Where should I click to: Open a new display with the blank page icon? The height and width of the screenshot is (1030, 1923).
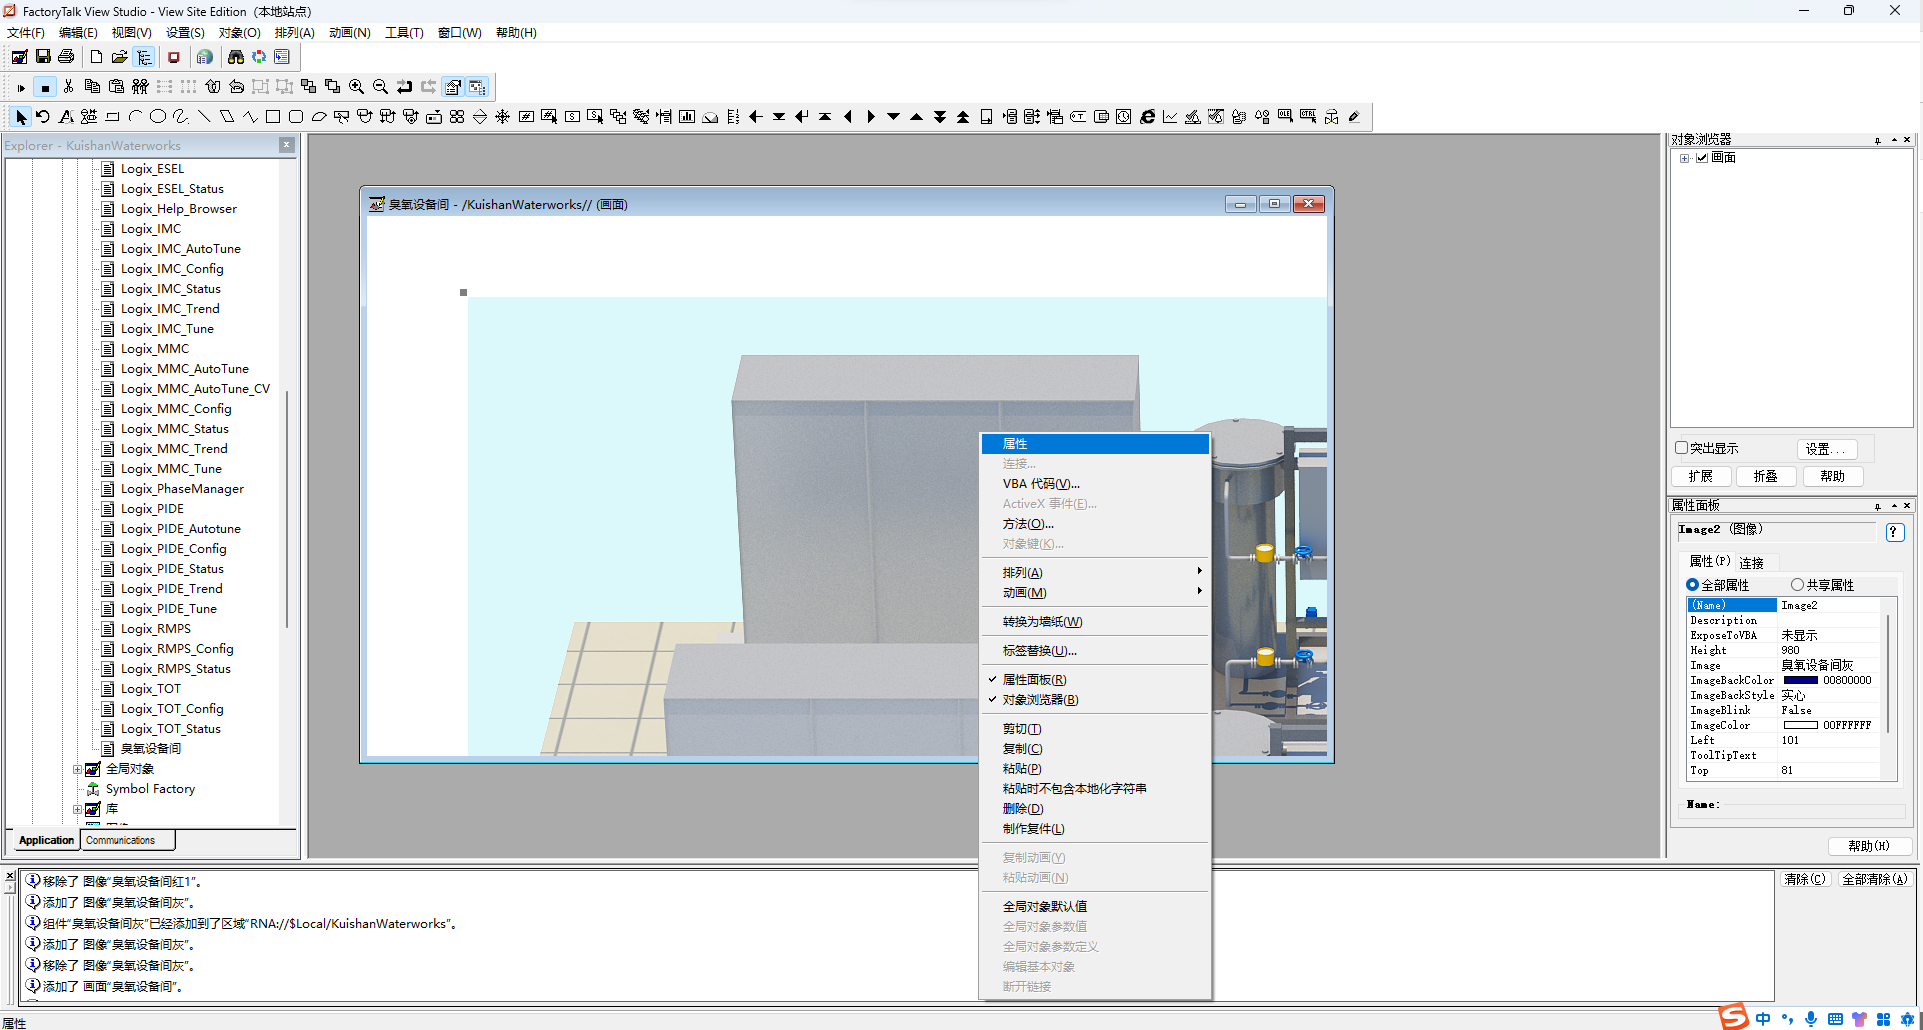96,57
